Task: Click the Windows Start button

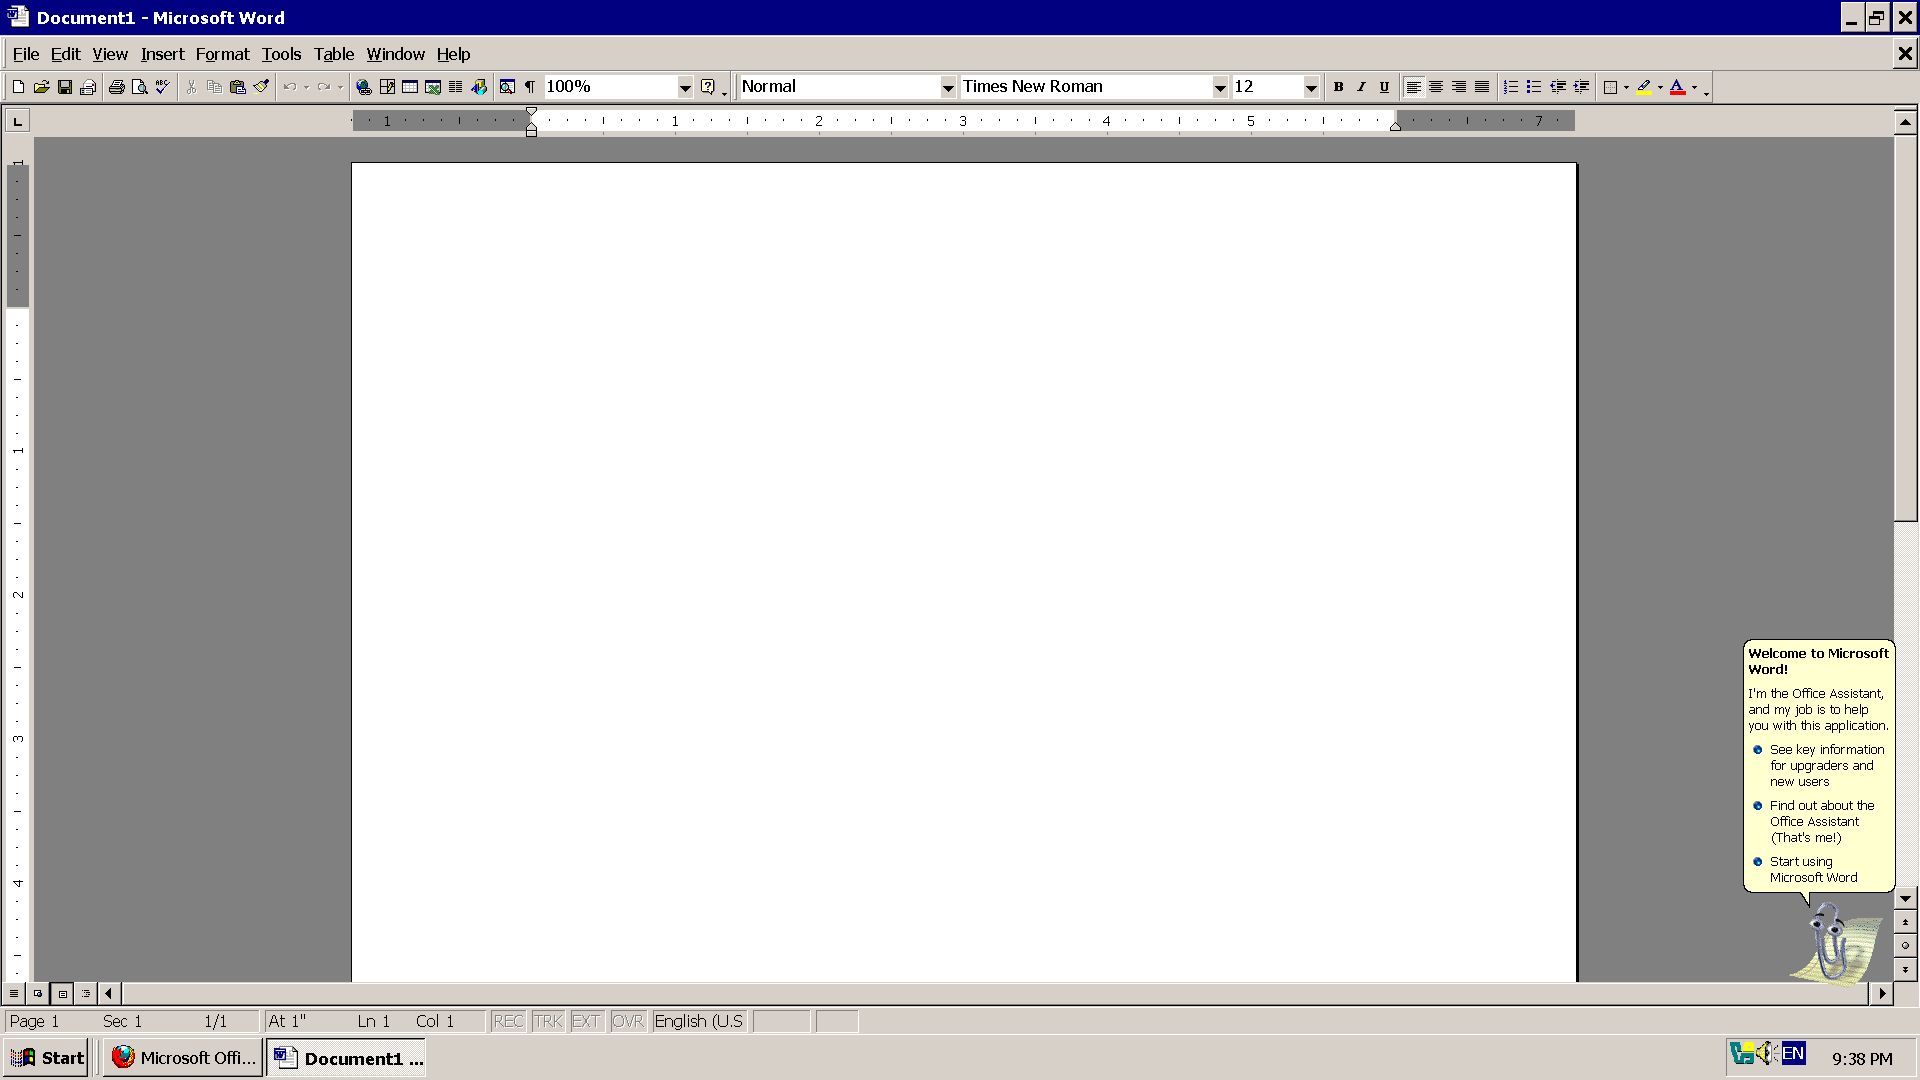Action: click(48, 1057)
